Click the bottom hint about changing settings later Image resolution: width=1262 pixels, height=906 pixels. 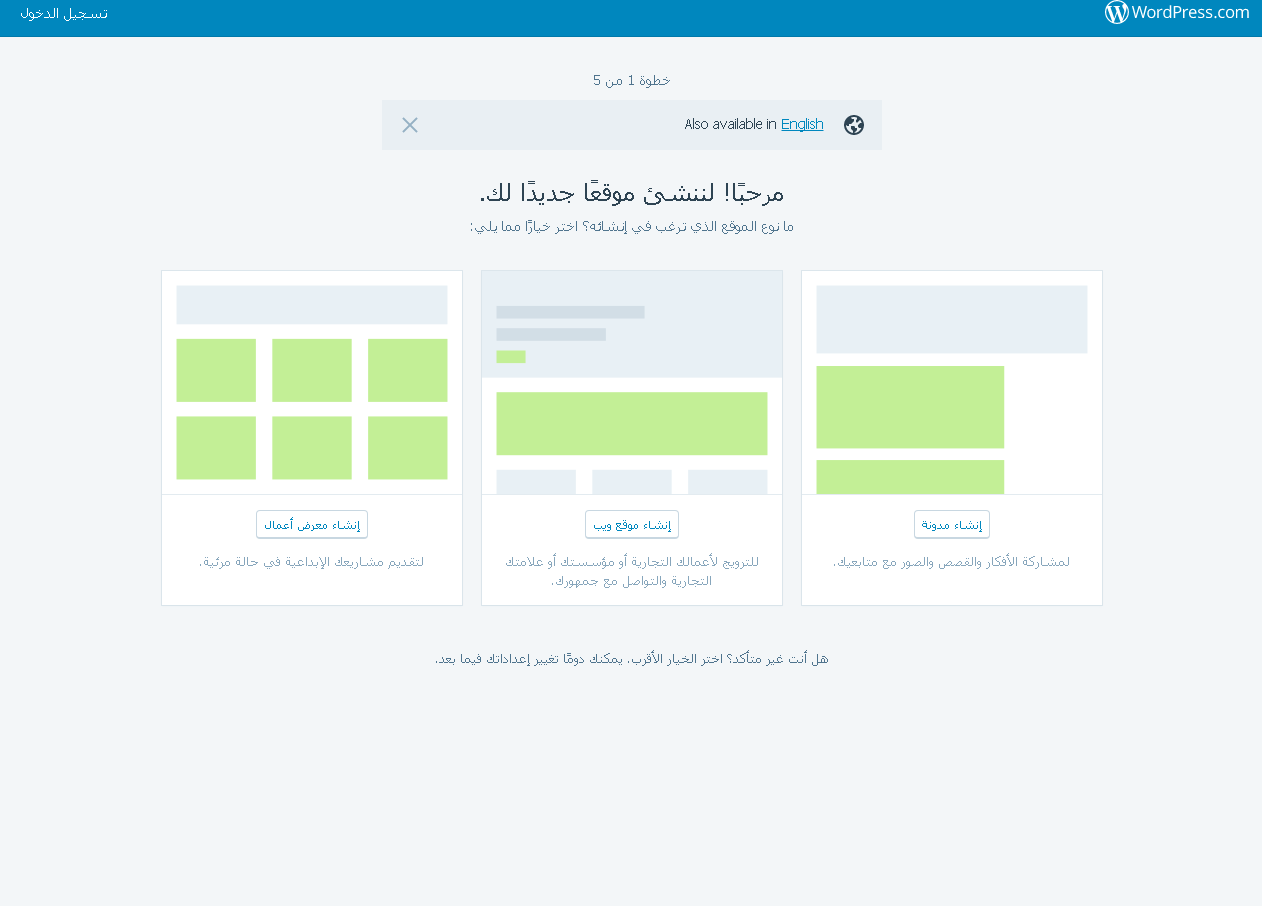coord(631,658)
